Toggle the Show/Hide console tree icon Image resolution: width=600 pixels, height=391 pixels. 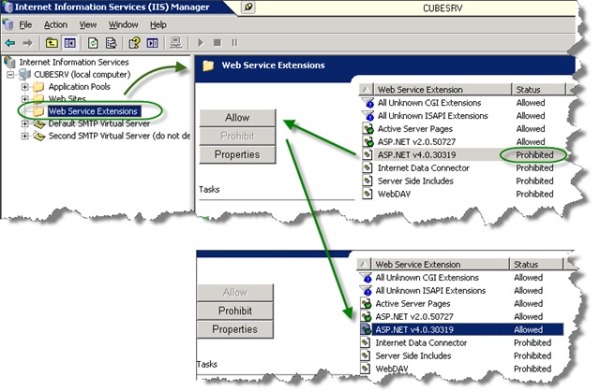tap(70, 43)
